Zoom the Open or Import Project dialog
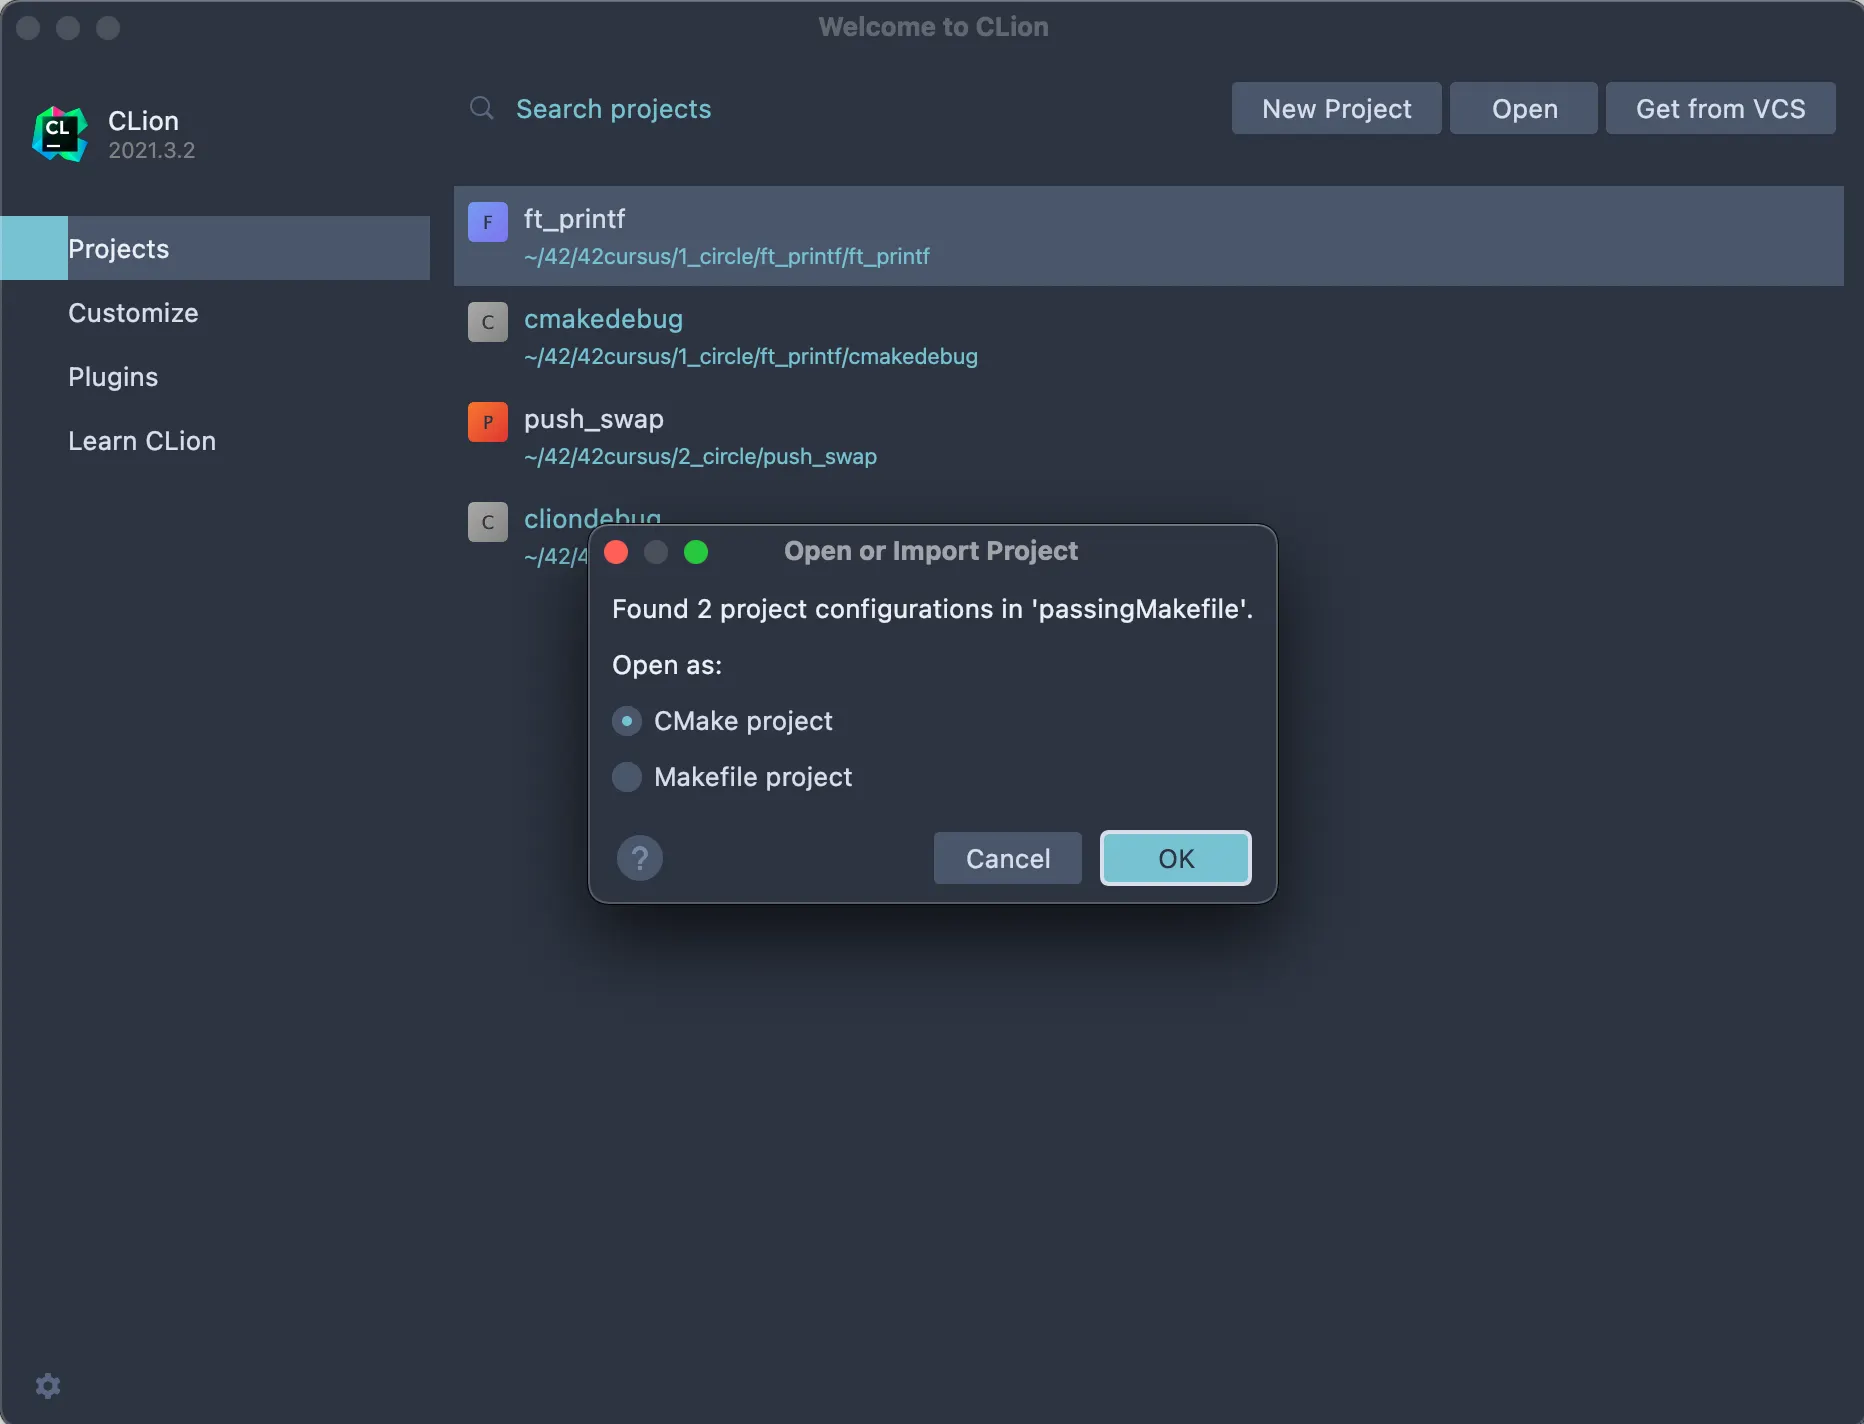Image resolution: width=1864 pixels, height=1424 pixels. (696, 552)
